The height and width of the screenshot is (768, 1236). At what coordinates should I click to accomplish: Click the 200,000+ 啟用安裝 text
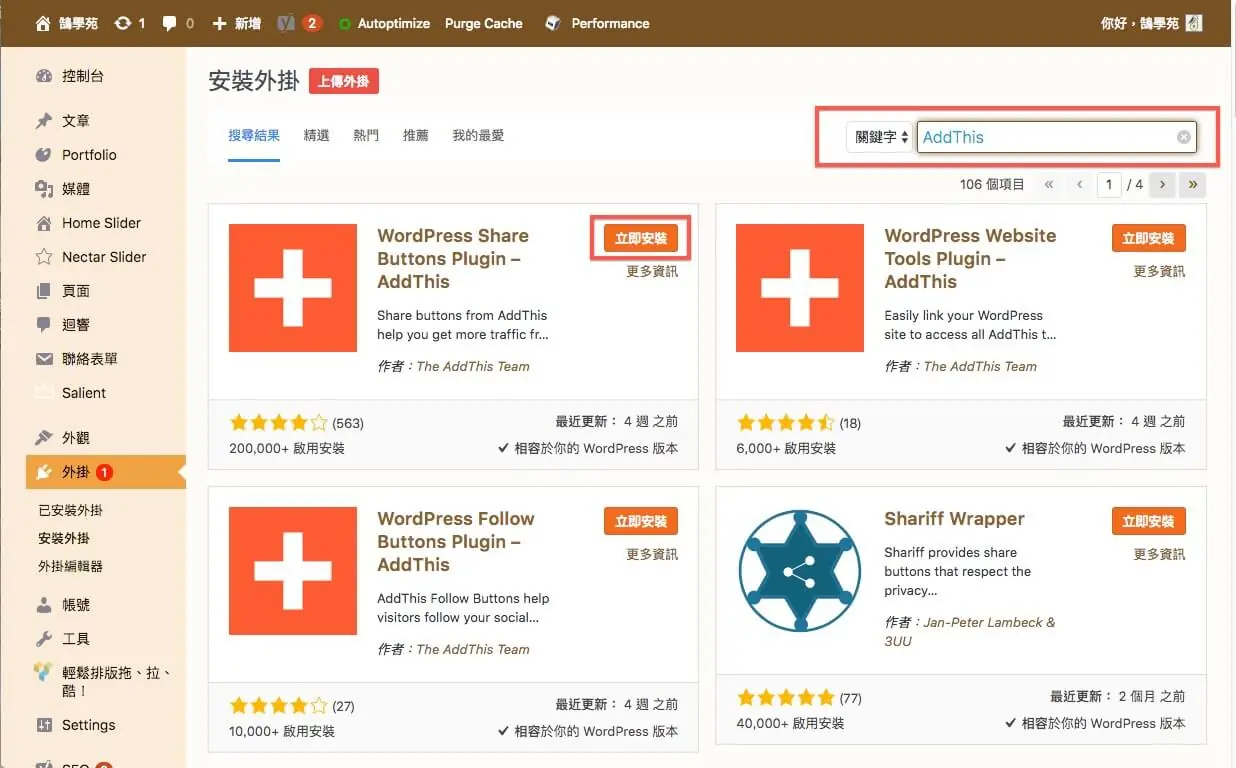(287, 448)
